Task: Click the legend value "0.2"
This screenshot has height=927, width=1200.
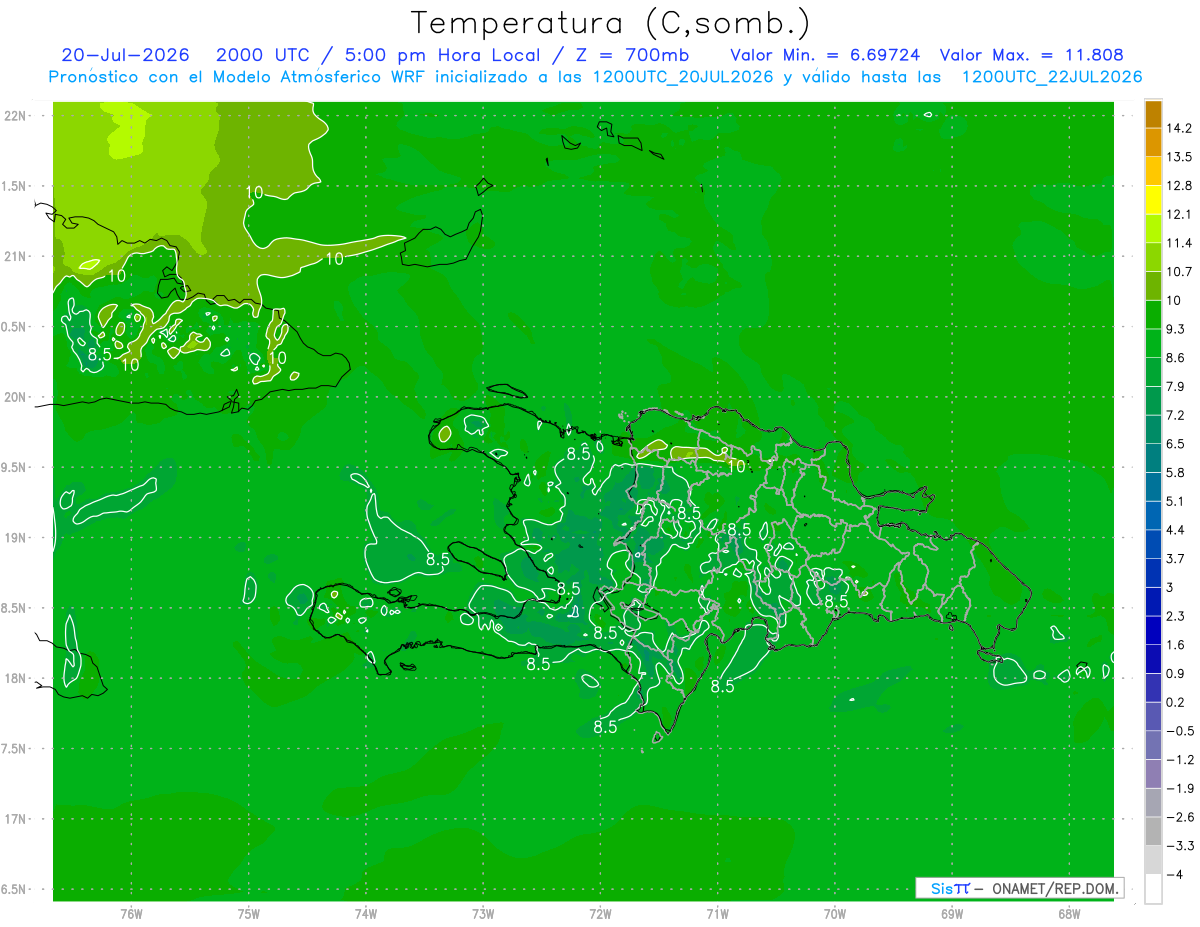Action: (x=1176, y=702)
